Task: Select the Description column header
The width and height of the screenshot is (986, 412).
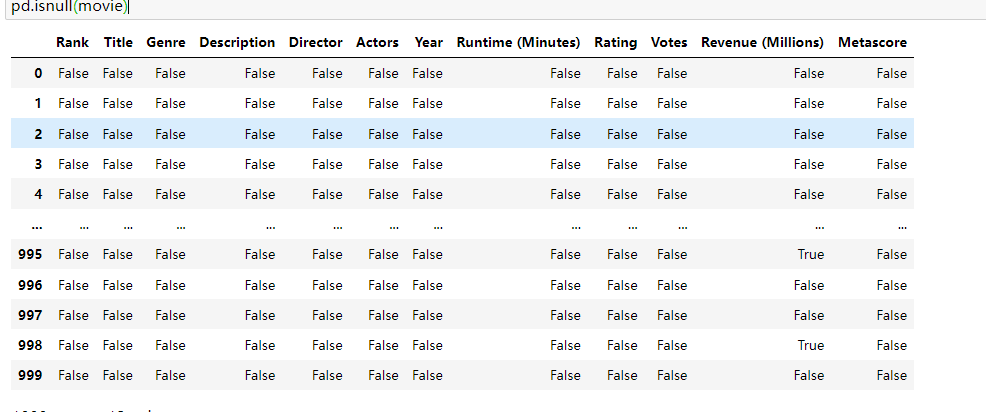Action: coord(237,43)
